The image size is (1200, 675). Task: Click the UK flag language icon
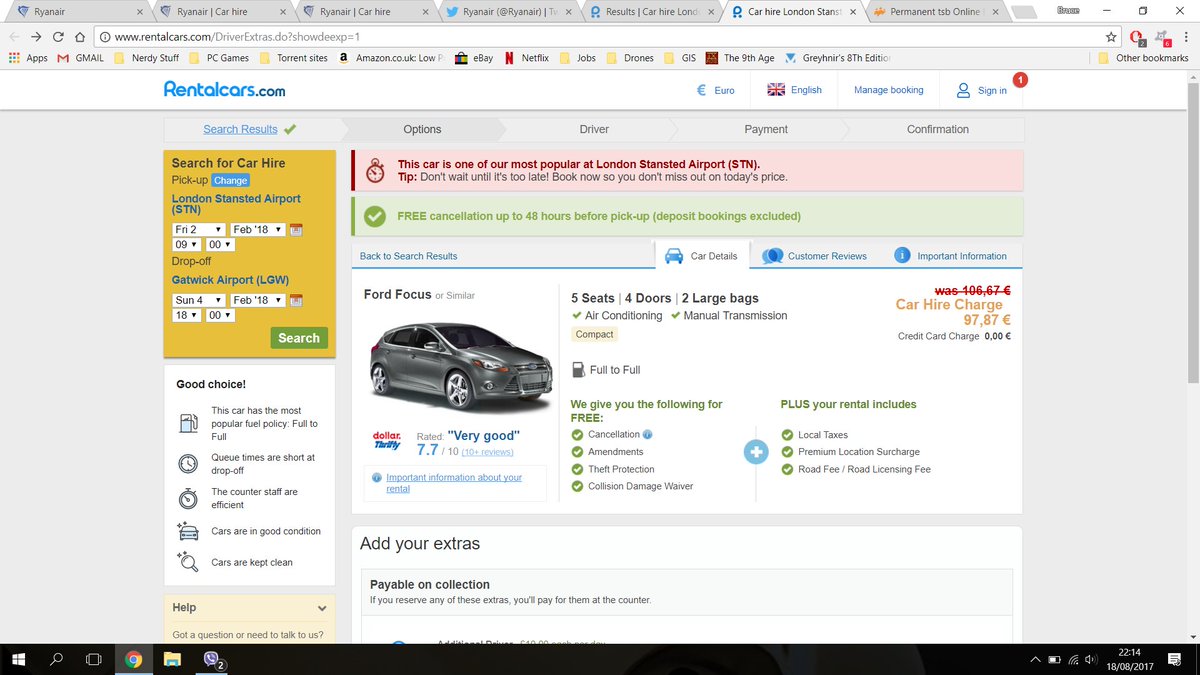(x=776, y=89)
